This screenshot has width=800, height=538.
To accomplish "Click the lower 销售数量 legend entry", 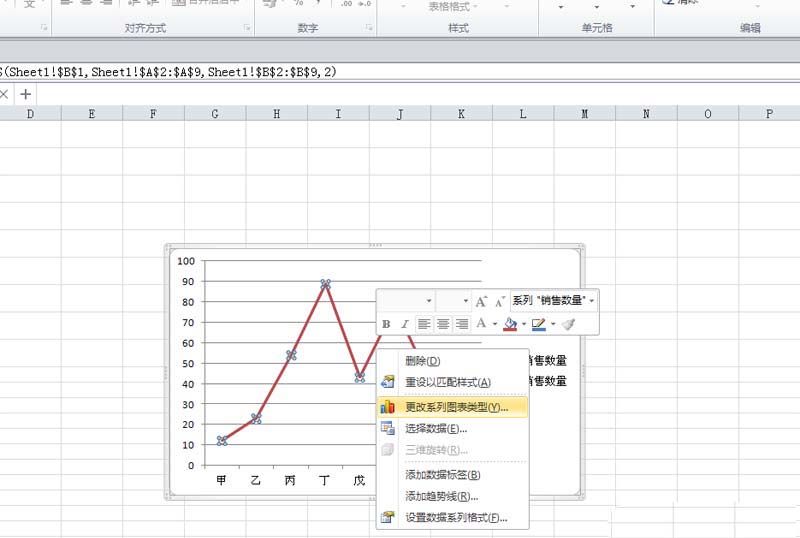I will [x=547, y=381].
